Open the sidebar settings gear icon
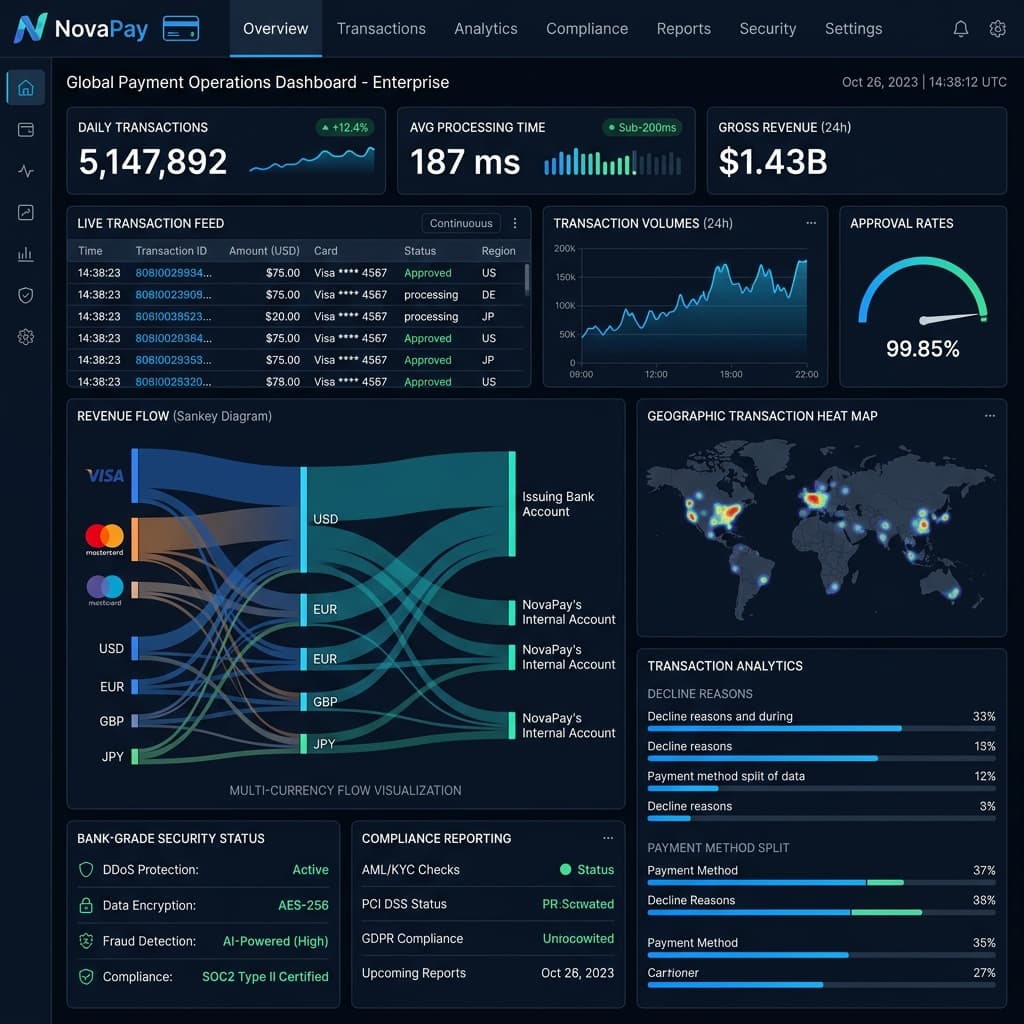1024x1024 pixels. pos(25,337)
